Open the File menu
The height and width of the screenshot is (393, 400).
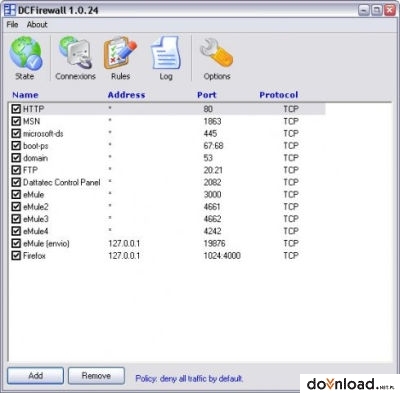pyautogui.click(x=12, y=25)
